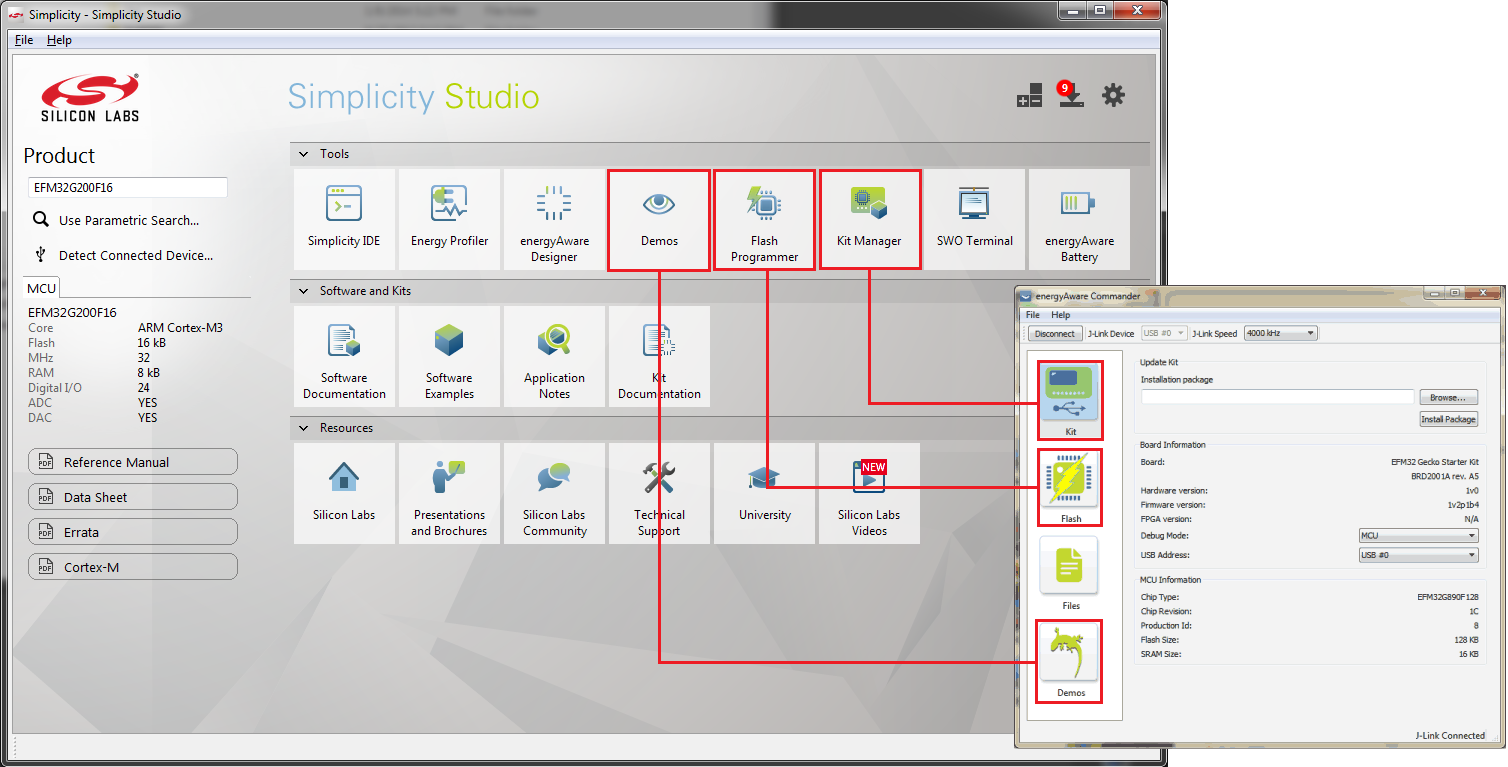Viewport: 1508px width, 767px height.
Task: Open the University resources tile
Action: (764, 493)
